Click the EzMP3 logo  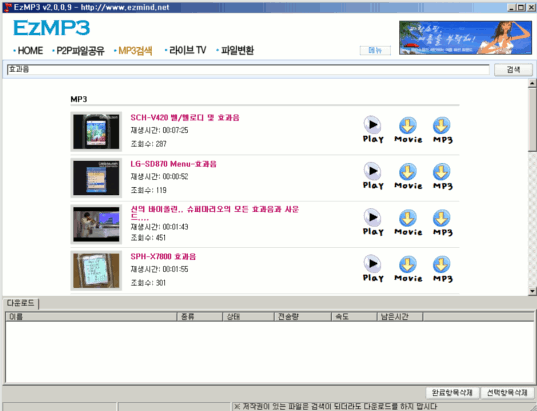pyautogui.click(x=52, y=28)
